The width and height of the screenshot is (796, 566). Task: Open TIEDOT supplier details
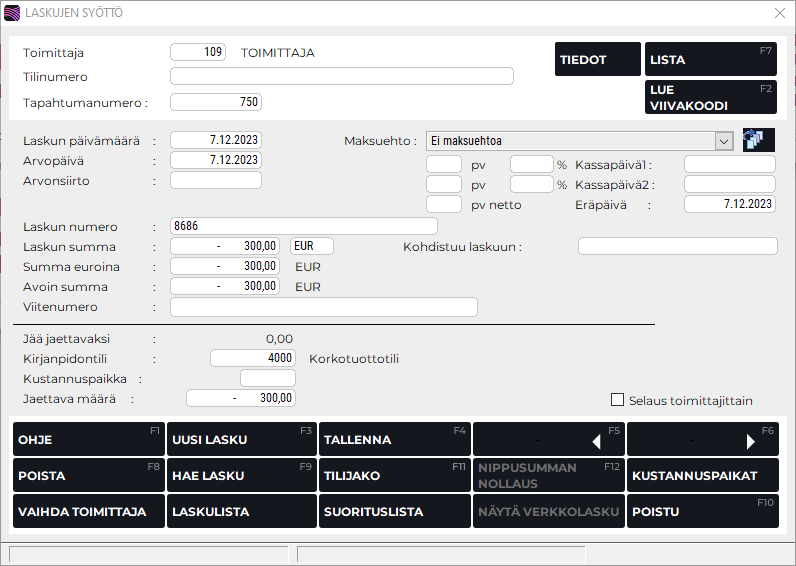pyautogui.click(x=597, y=60)
